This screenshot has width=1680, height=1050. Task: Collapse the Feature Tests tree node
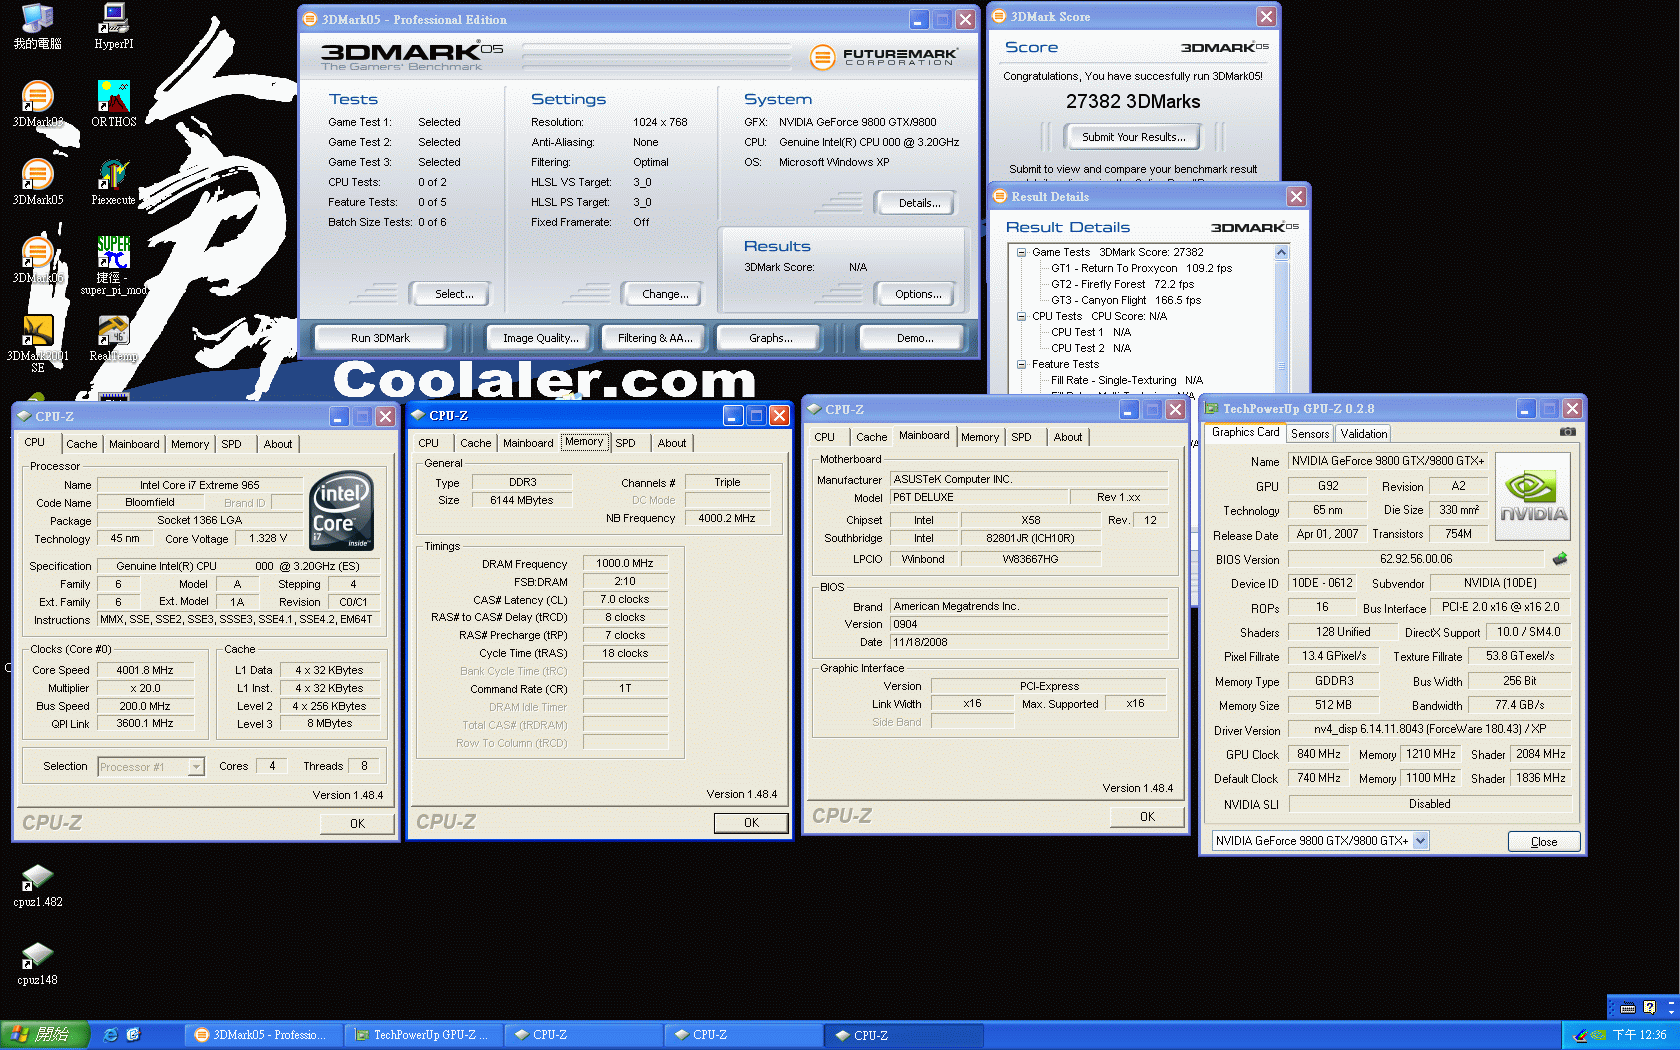(x=1021, y=365)
